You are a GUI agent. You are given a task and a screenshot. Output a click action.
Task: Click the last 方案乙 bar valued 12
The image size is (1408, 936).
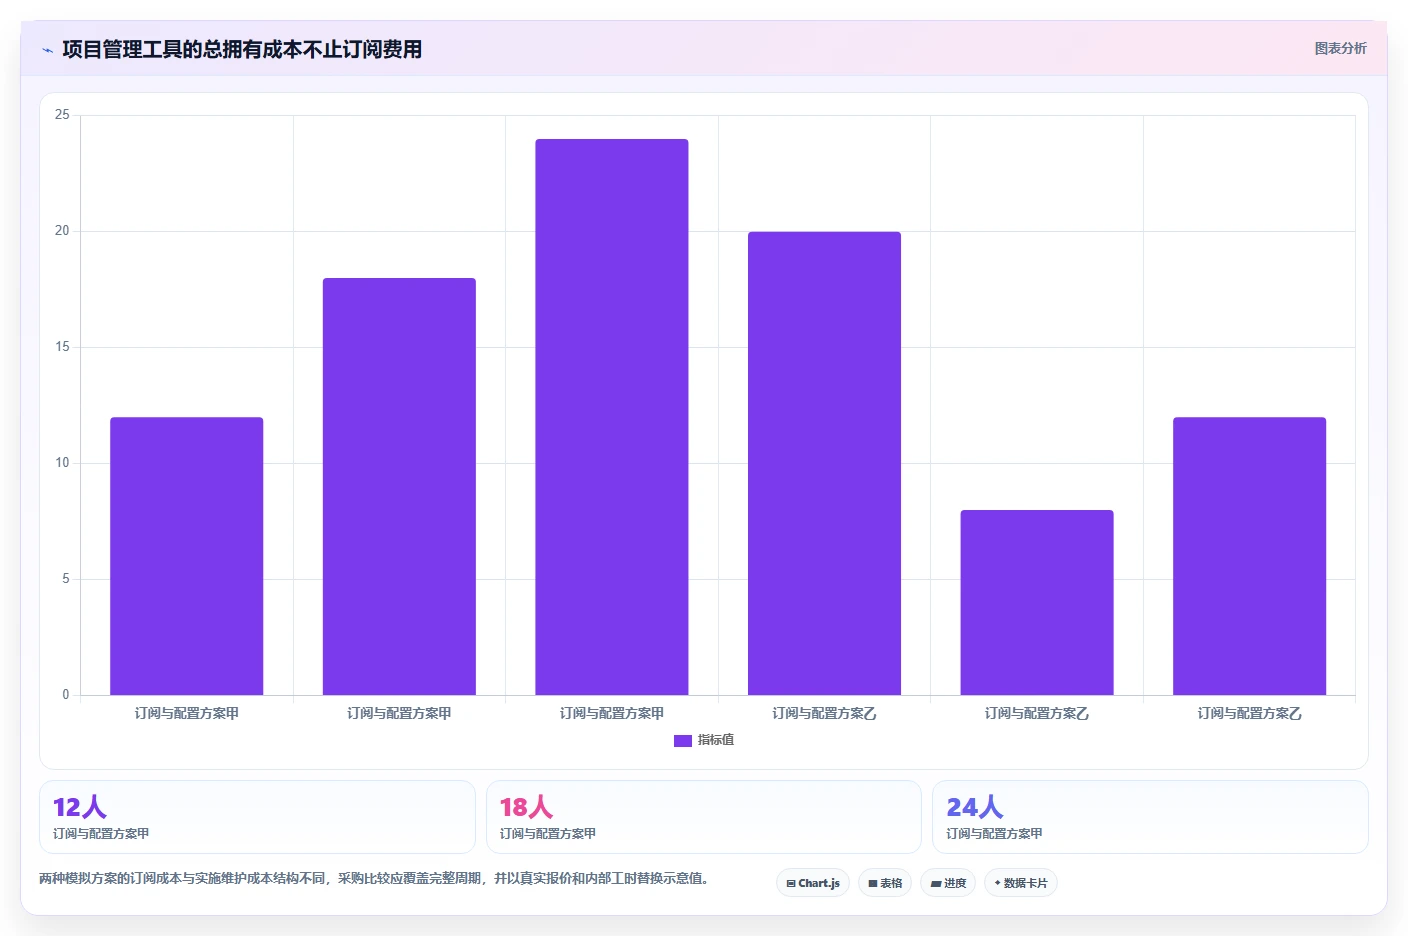coord(1250,556)
